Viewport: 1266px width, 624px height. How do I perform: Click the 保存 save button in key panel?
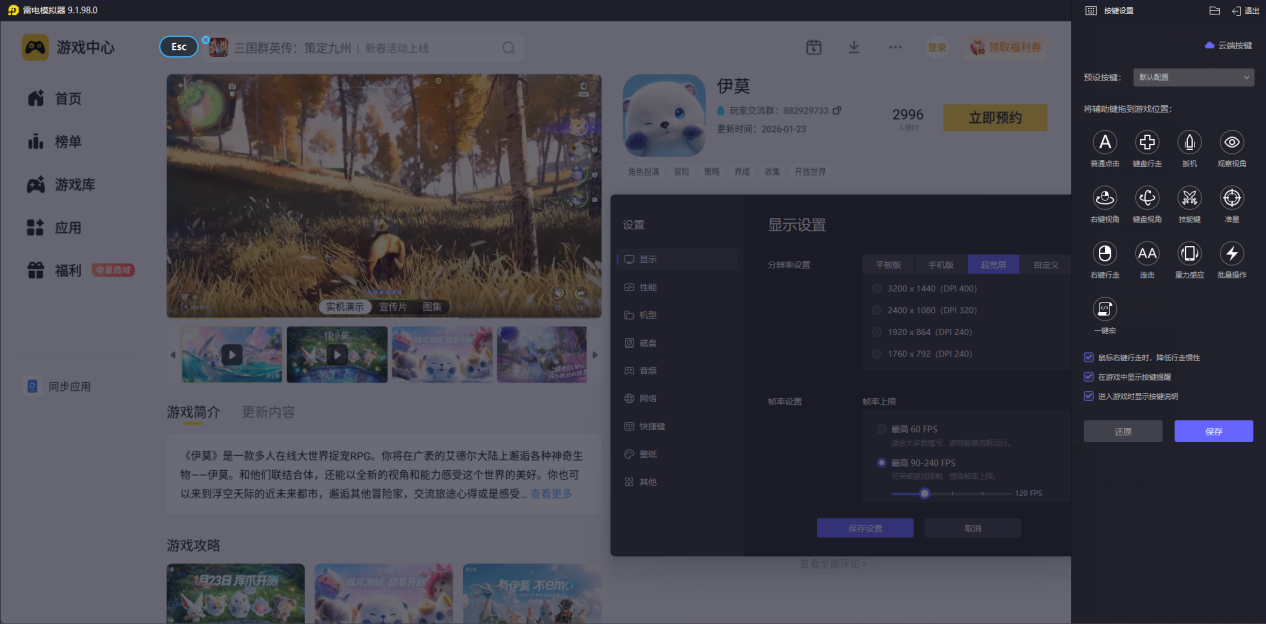[x=1213, y=431]
